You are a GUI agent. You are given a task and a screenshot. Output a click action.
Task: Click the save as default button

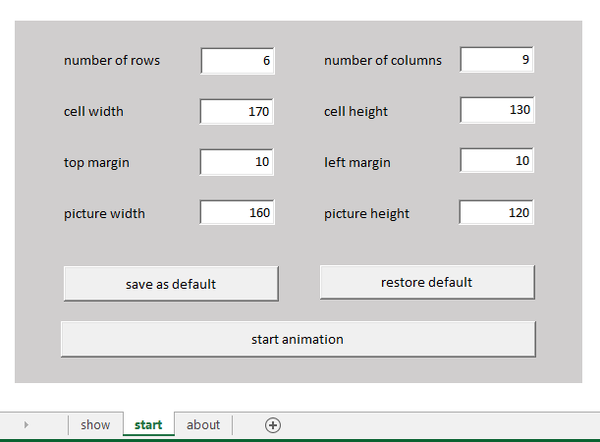pos(171,284)
